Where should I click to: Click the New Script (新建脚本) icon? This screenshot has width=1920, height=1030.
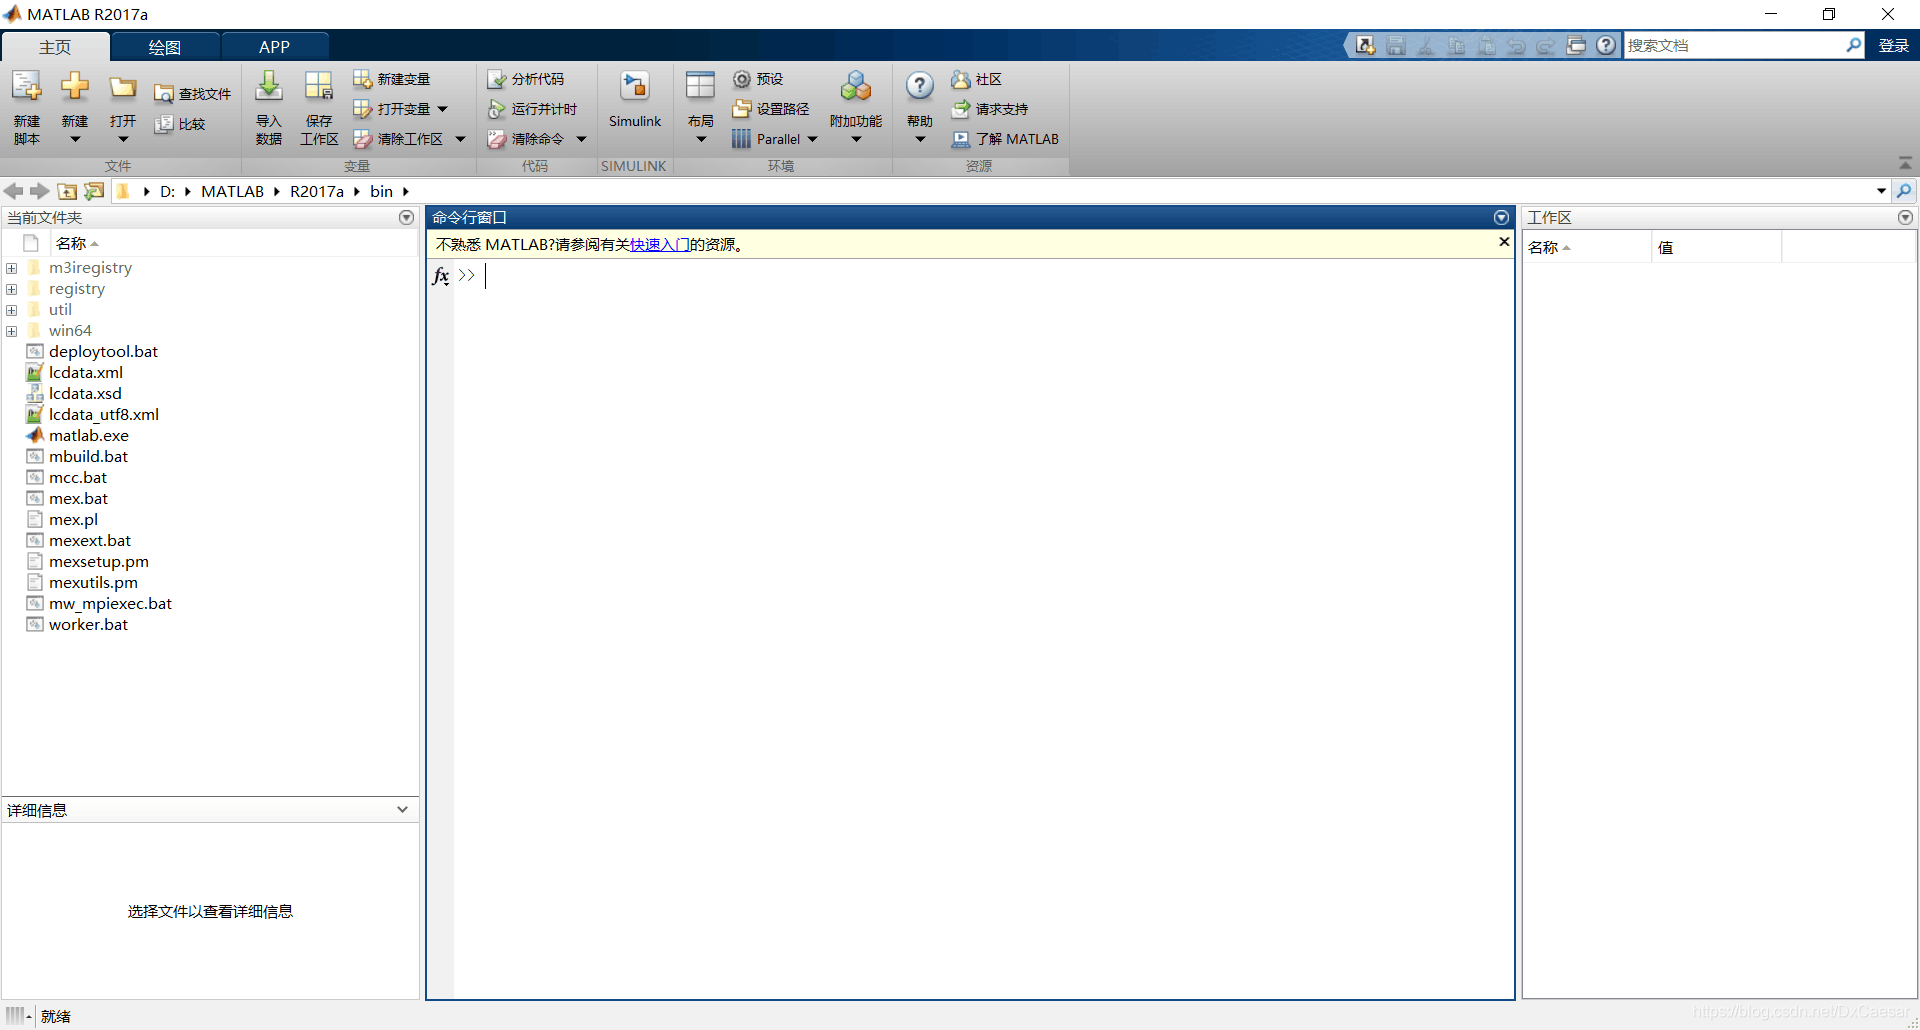click(27, 88)
